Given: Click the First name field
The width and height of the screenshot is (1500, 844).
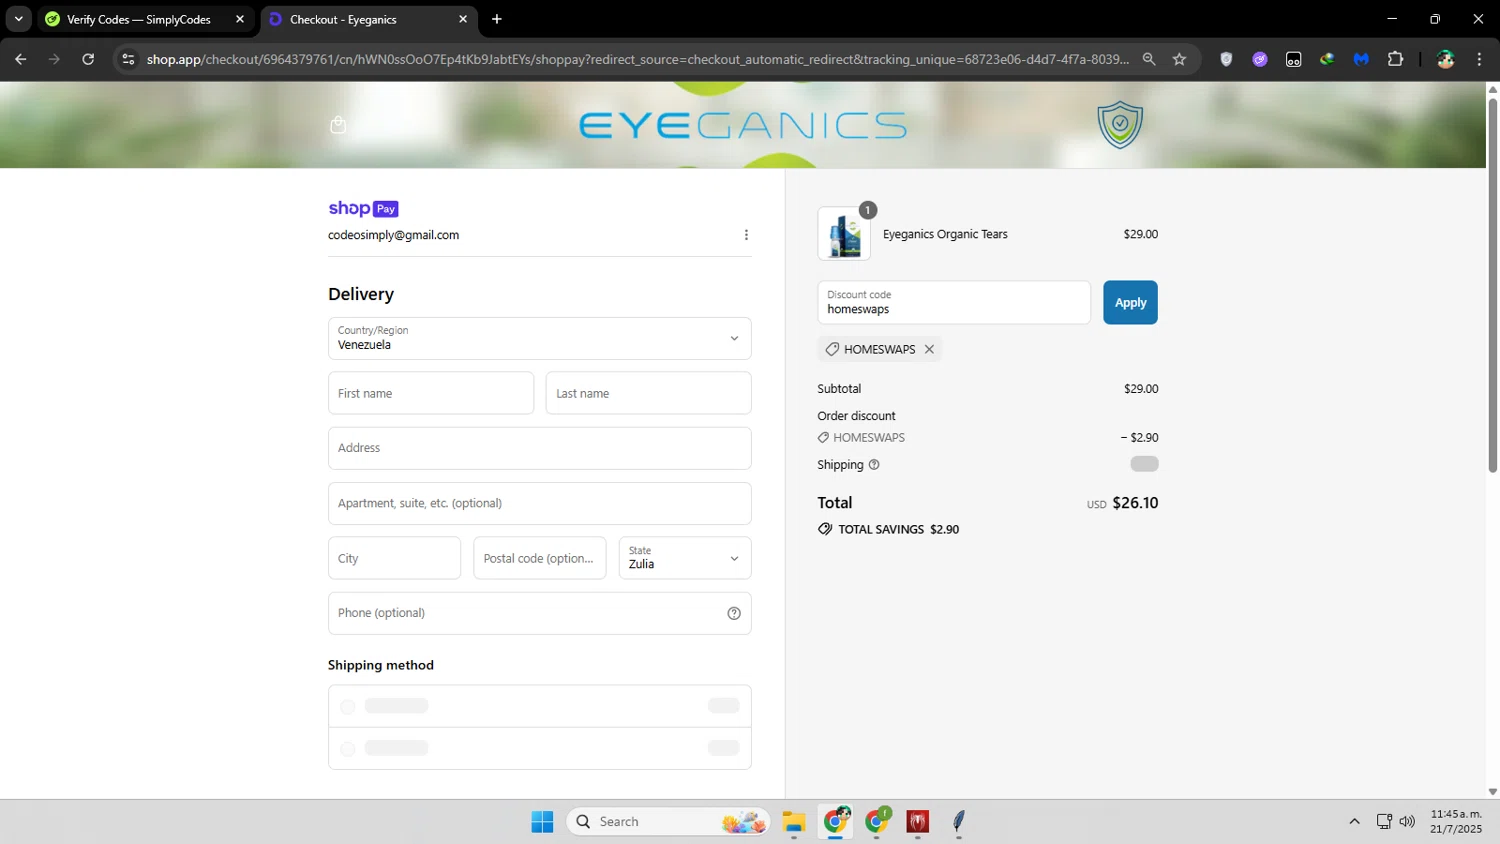Looking at the screenshot, I should click(431, 393).
